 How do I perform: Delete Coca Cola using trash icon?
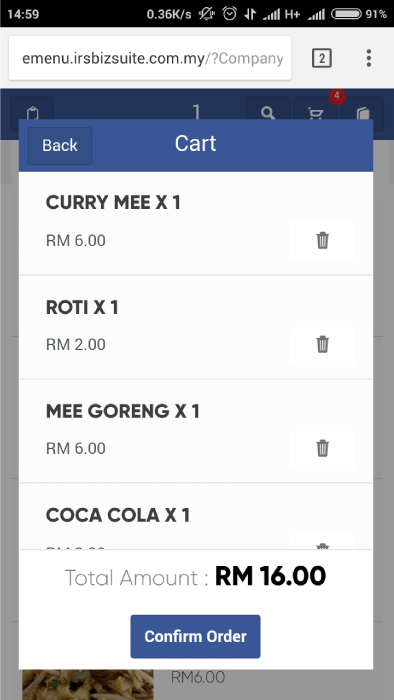point(322,544)
